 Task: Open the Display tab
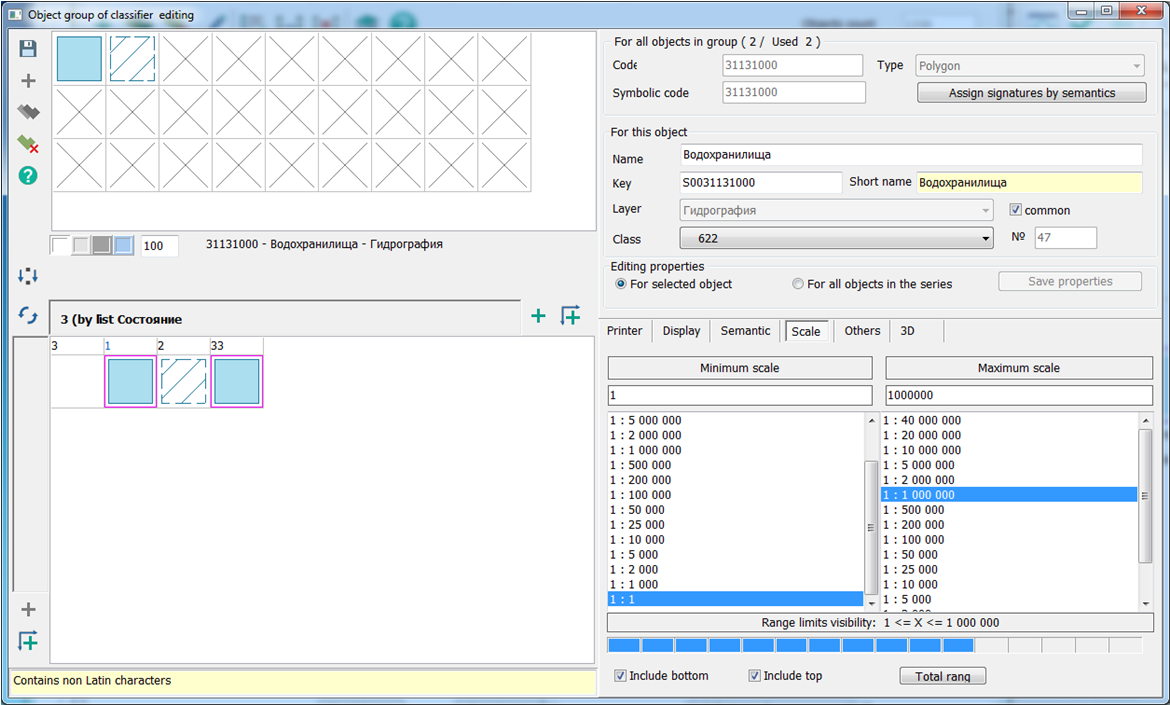(681, 331)
